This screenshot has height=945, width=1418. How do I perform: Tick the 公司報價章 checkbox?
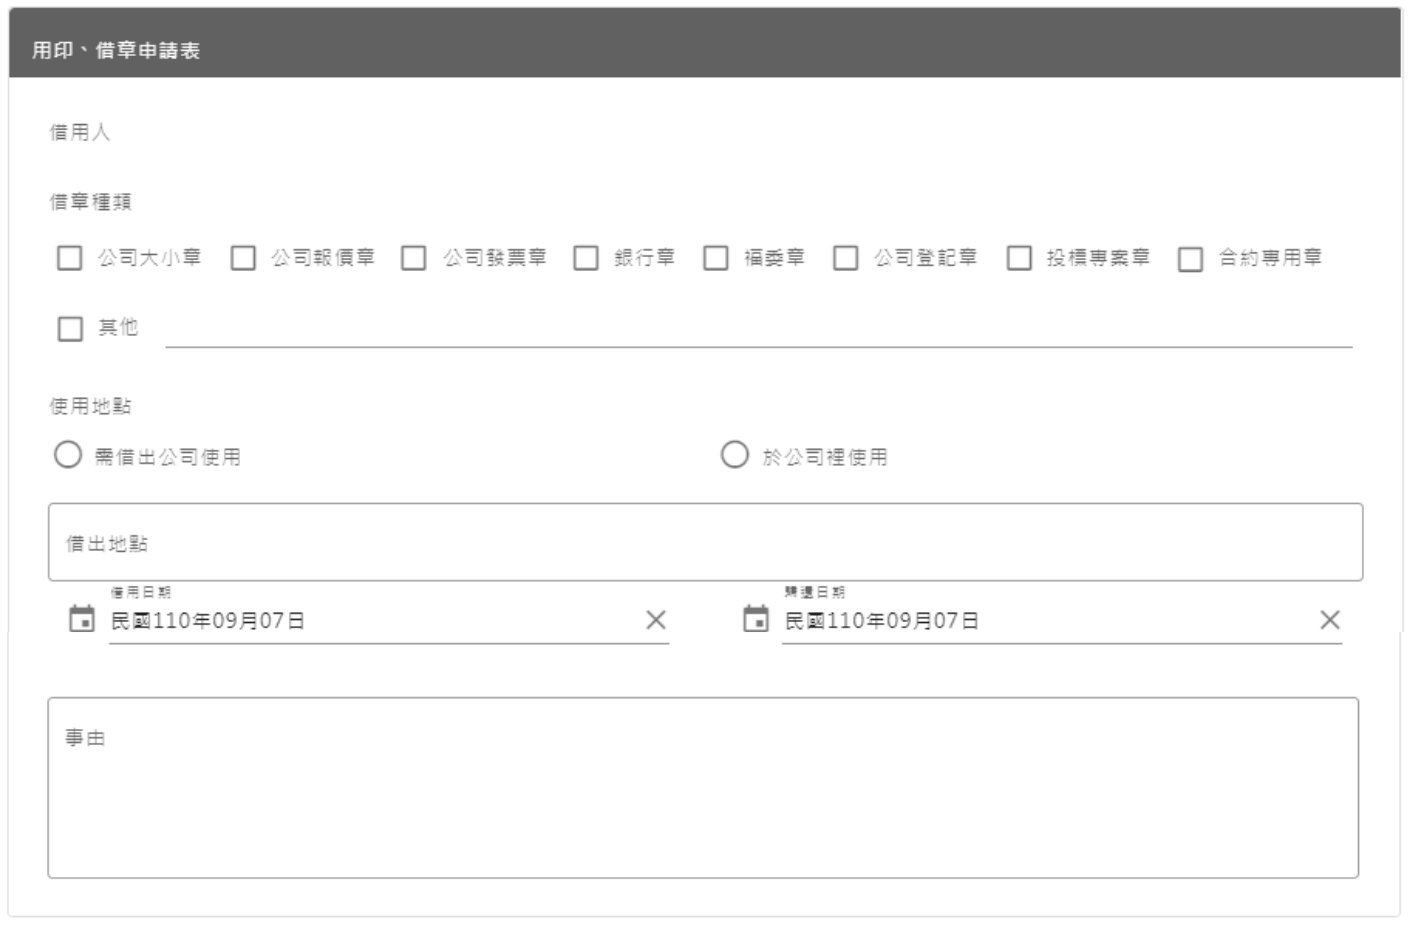243,258
